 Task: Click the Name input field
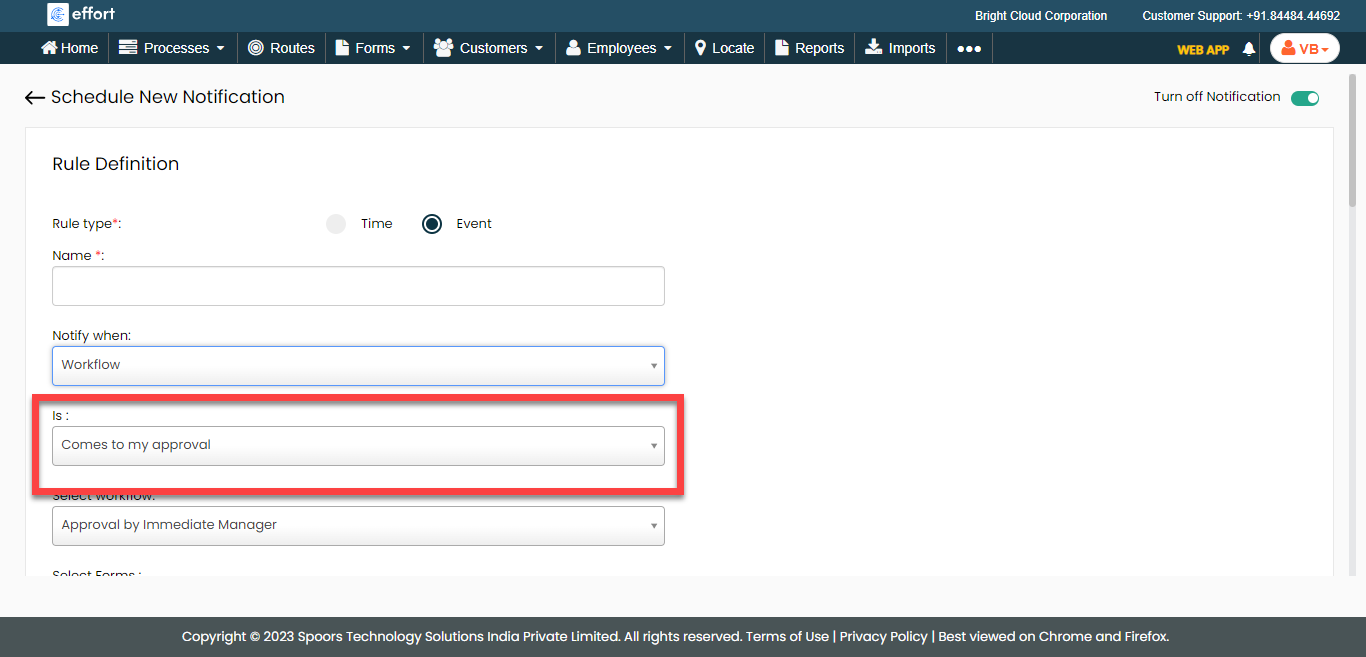point(358,286)
